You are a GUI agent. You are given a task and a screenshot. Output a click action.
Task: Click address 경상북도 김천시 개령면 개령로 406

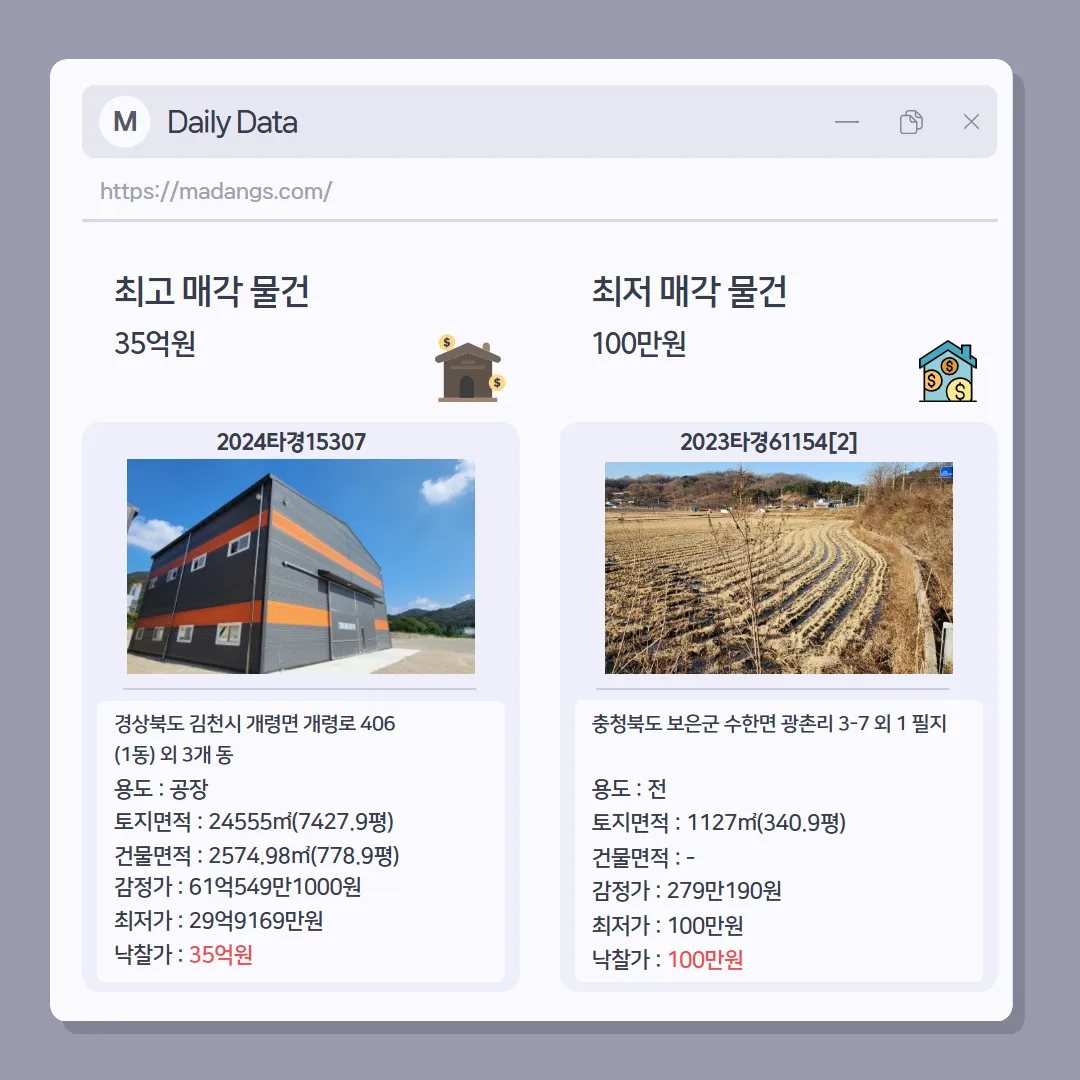(254, 723)
